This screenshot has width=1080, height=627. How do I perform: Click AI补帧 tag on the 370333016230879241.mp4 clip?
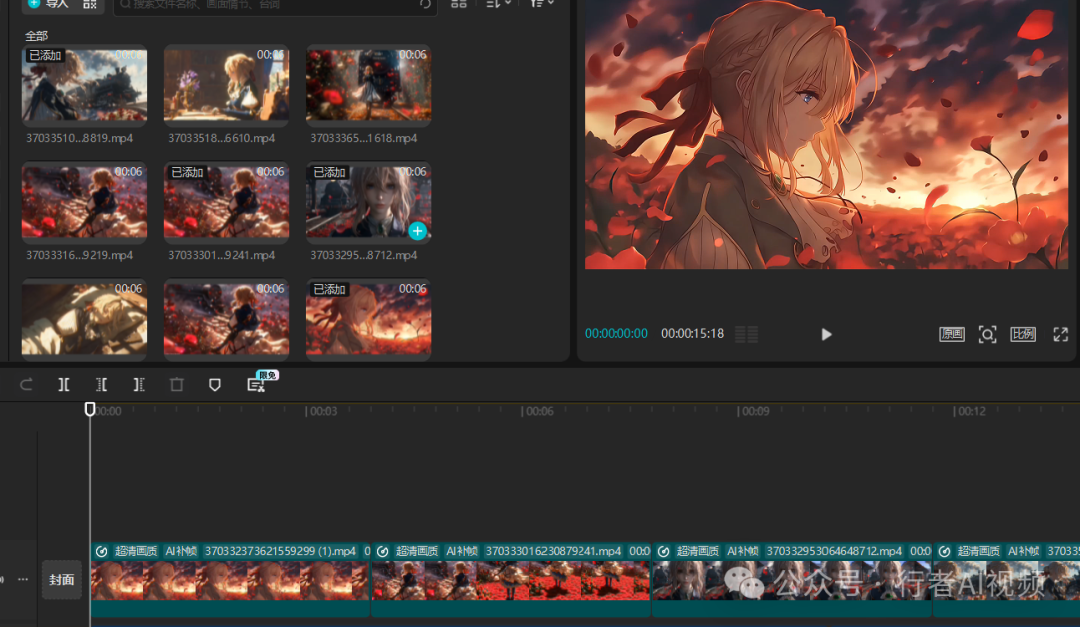tap(461, 551)
